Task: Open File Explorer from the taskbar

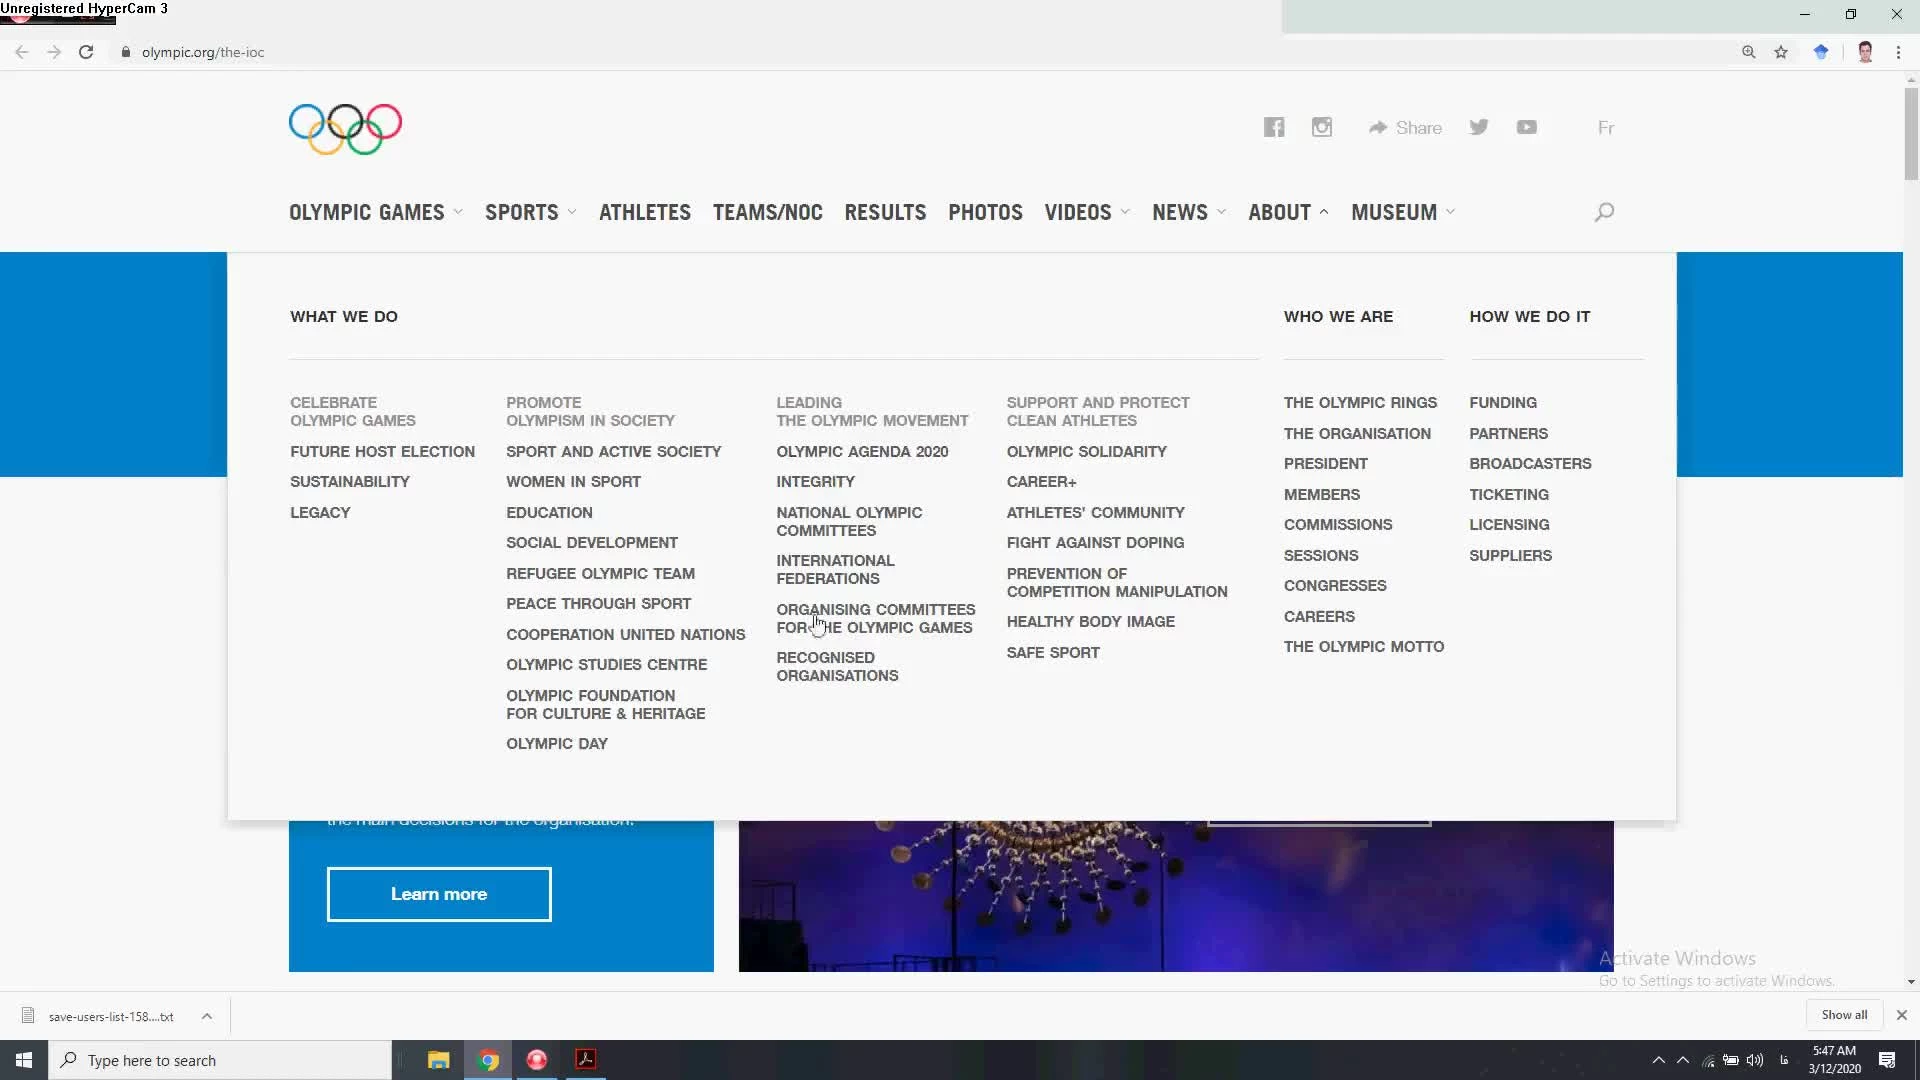Action: (439, 1060)
